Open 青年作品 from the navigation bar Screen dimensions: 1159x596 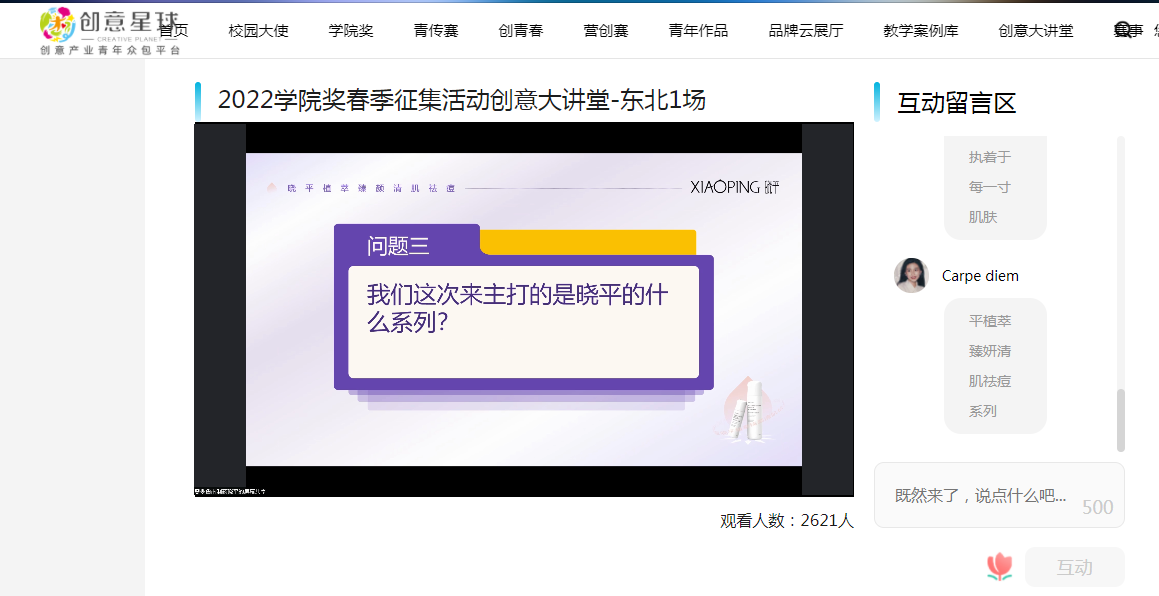coord(699,30)
